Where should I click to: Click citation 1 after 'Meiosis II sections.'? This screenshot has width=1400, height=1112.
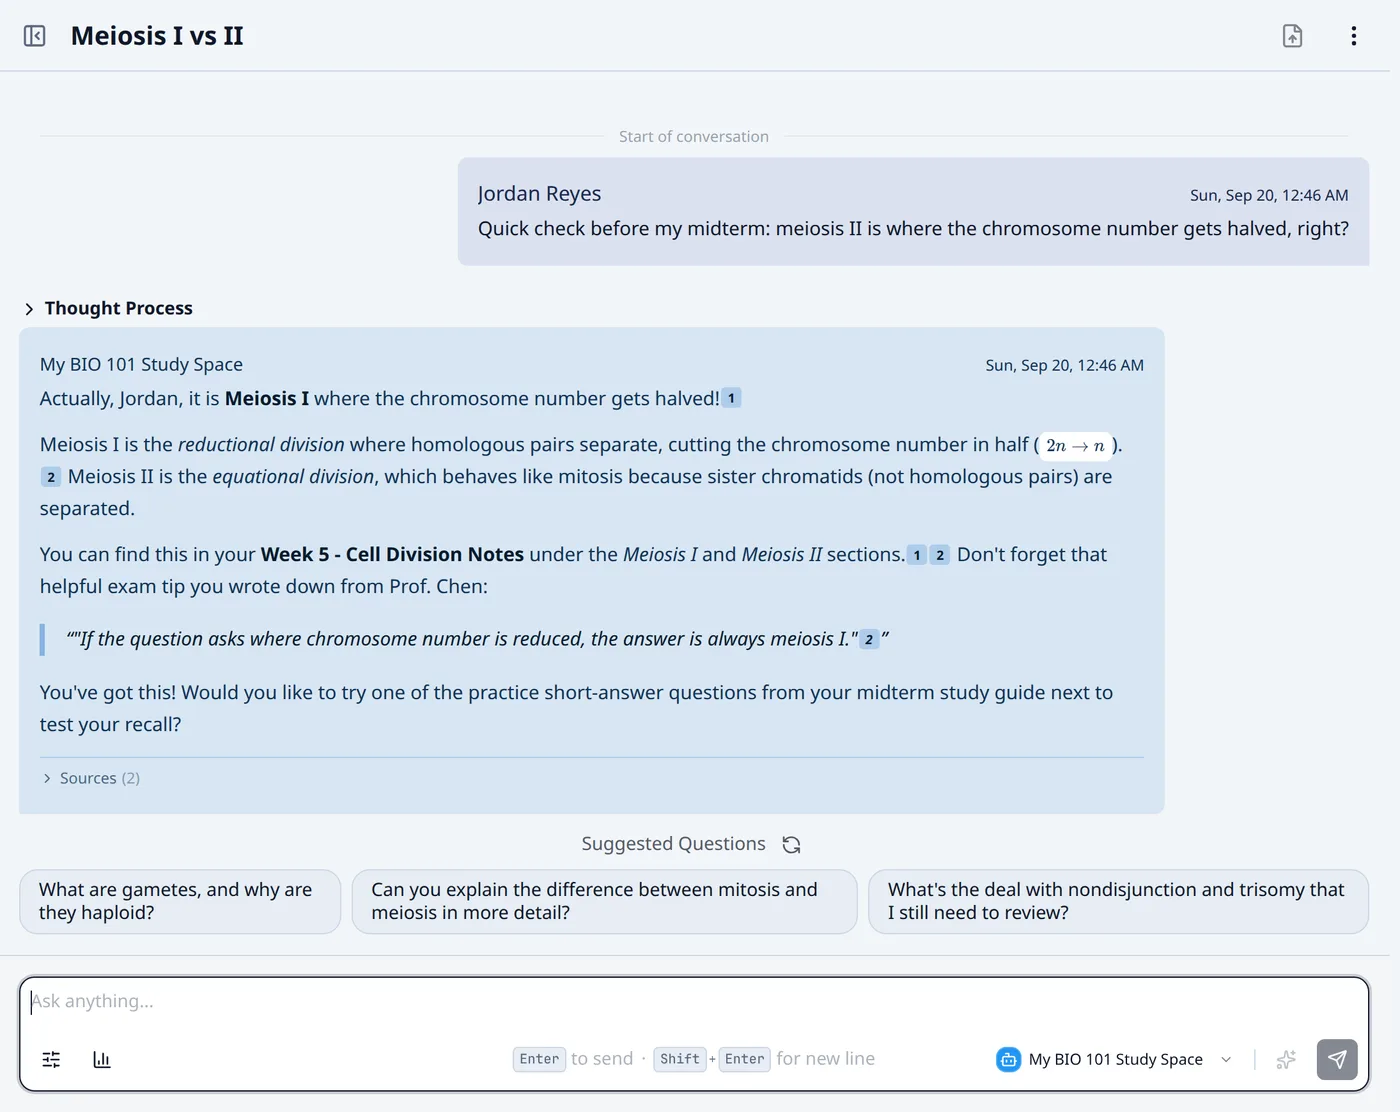tap(917, 555)
